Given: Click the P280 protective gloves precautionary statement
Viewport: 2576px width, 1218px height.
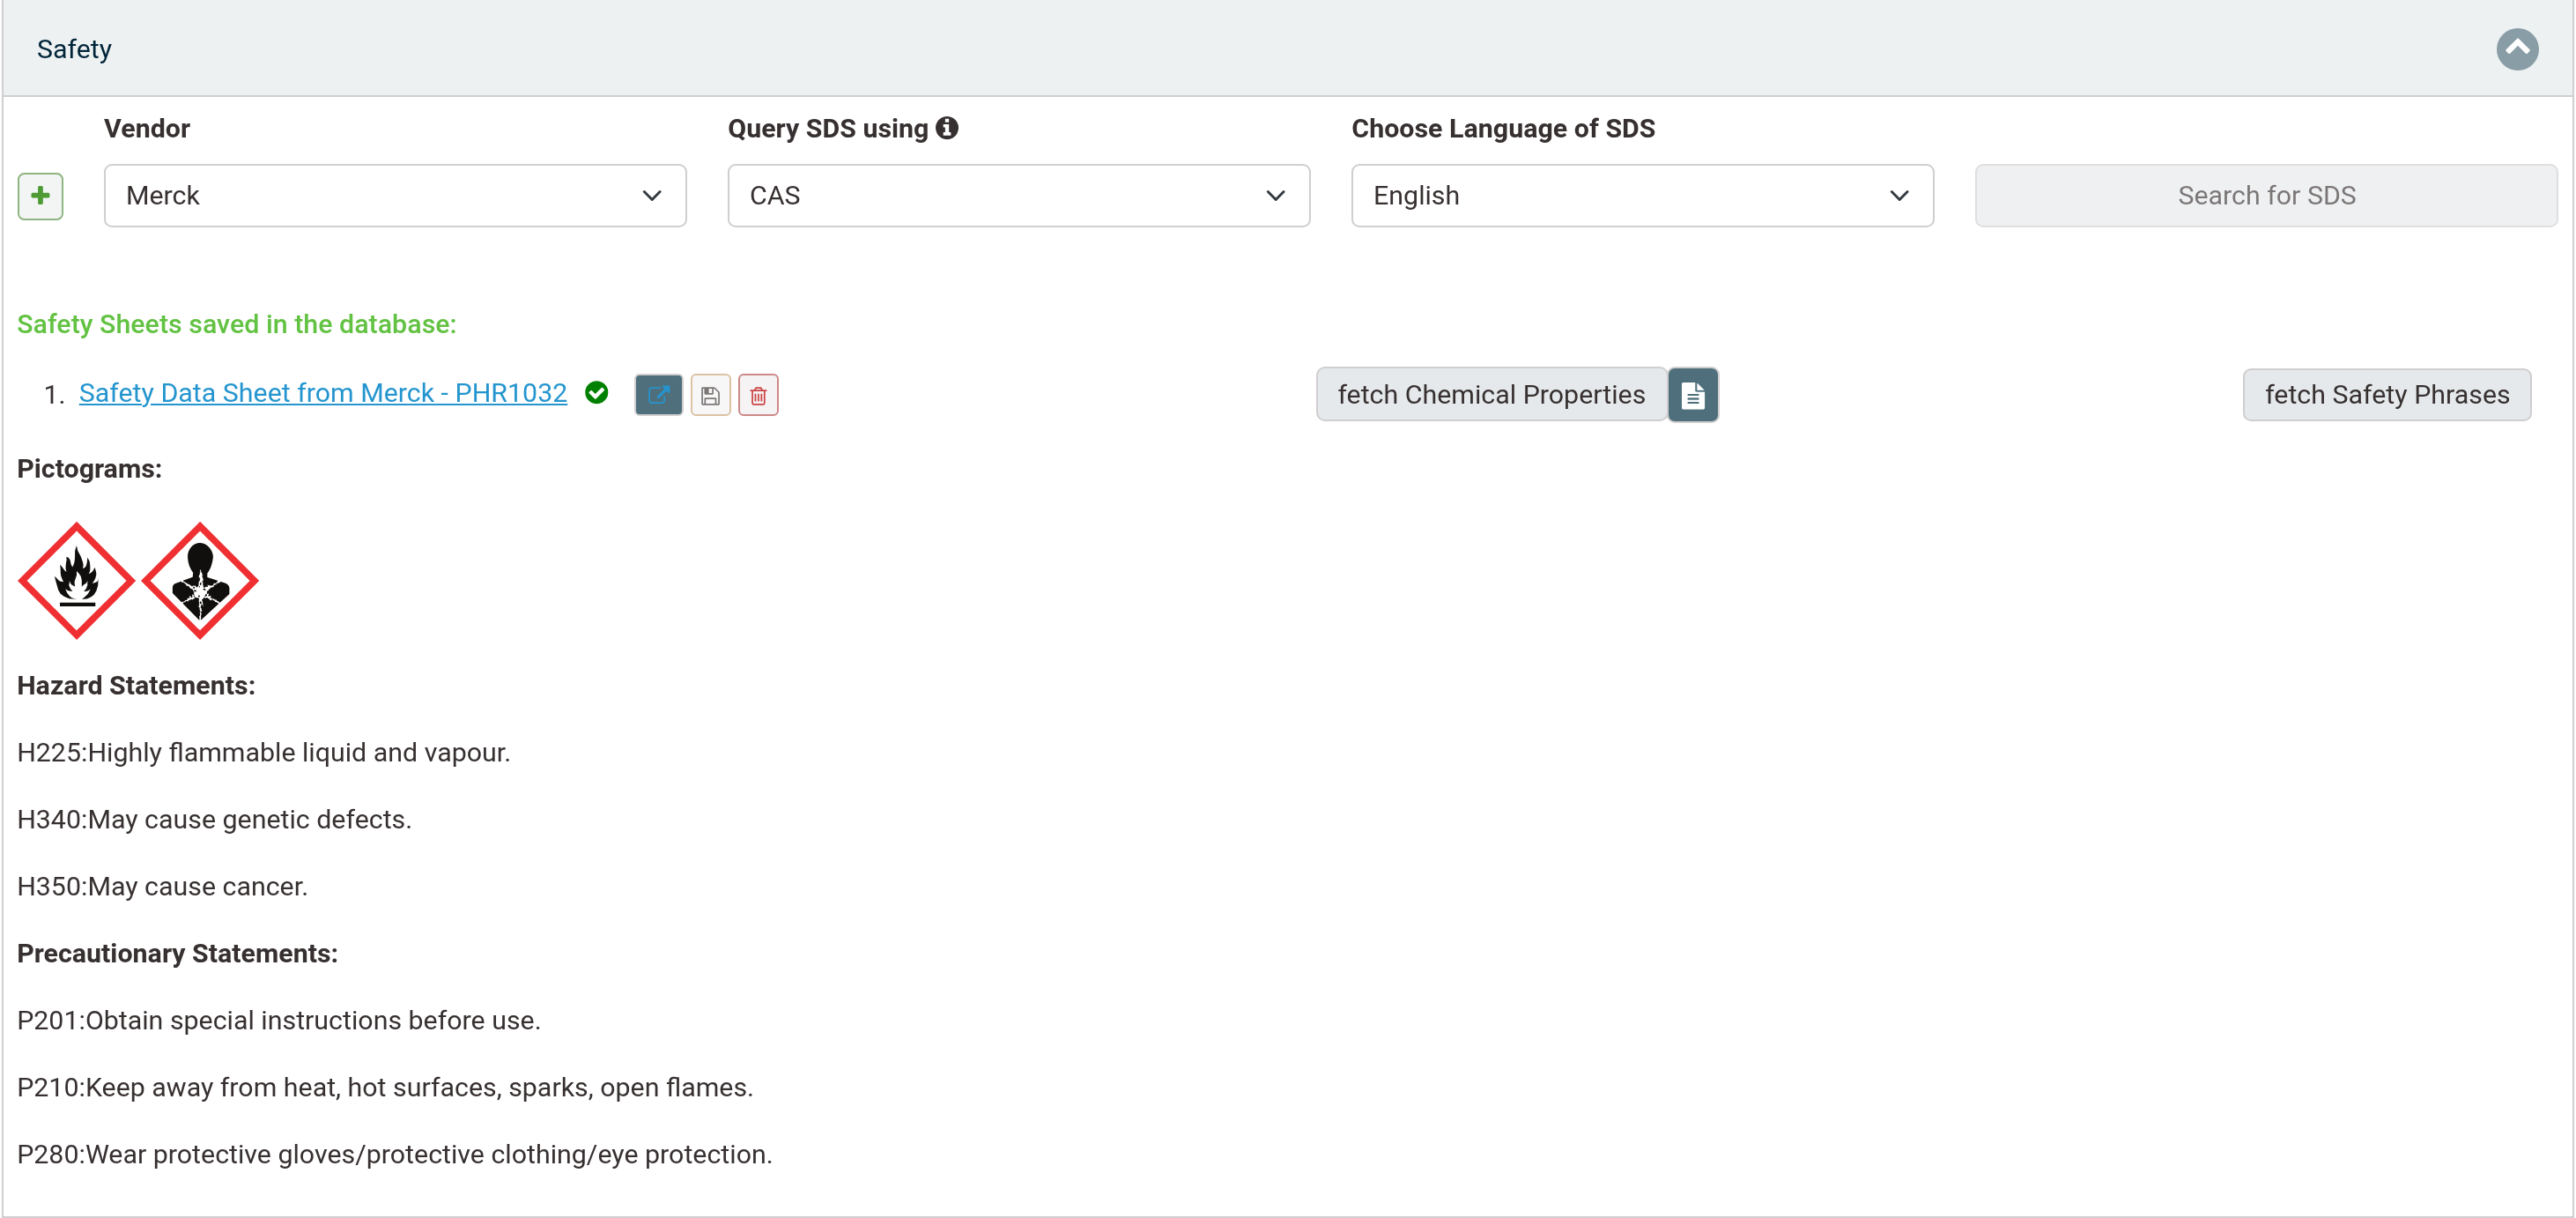Looking at the screenshot, I should (x=395, y=1154).
